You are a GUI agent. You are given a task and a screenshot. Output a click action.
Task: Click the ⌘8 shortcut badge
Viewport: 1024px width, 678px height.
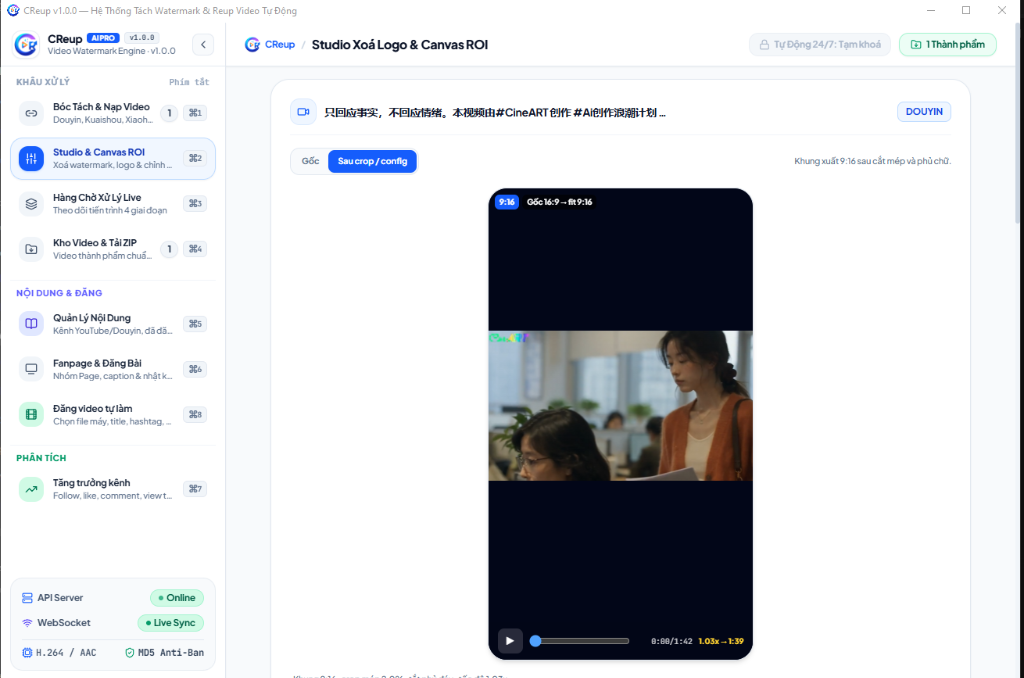pos(195,414)
